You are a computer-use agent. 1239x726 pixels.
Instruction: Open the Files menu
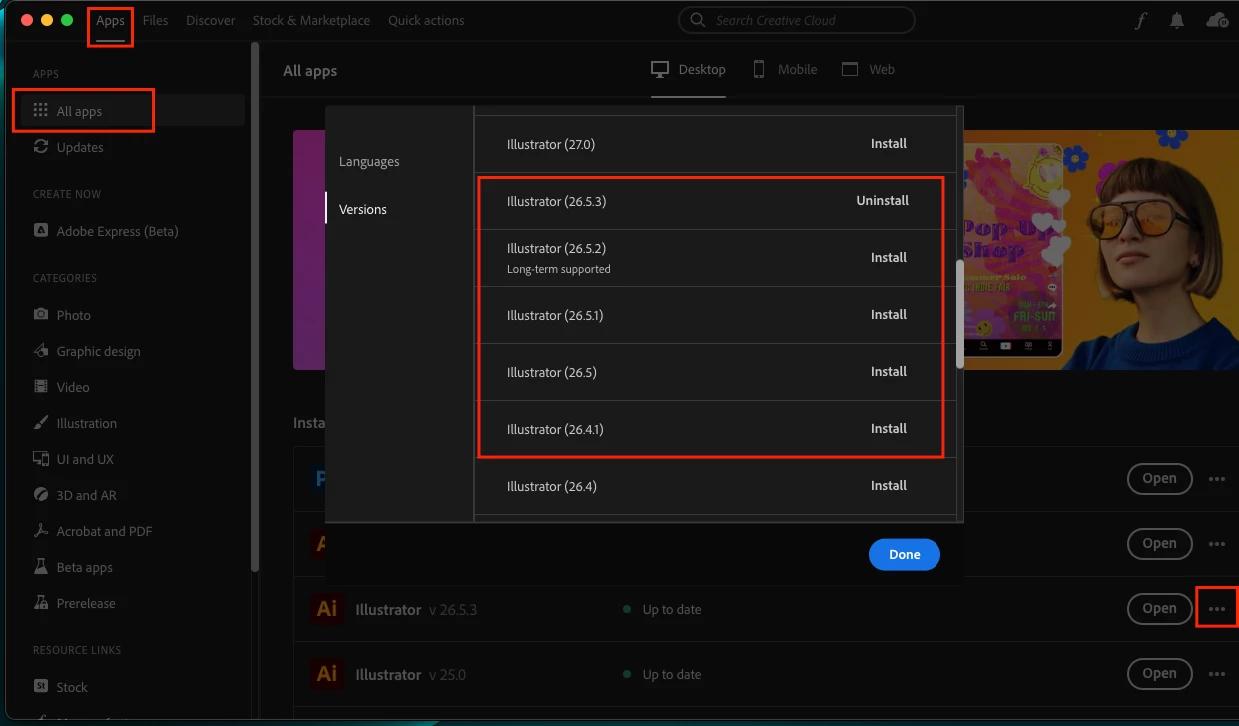pyautogui.click(x=155, y=20)
